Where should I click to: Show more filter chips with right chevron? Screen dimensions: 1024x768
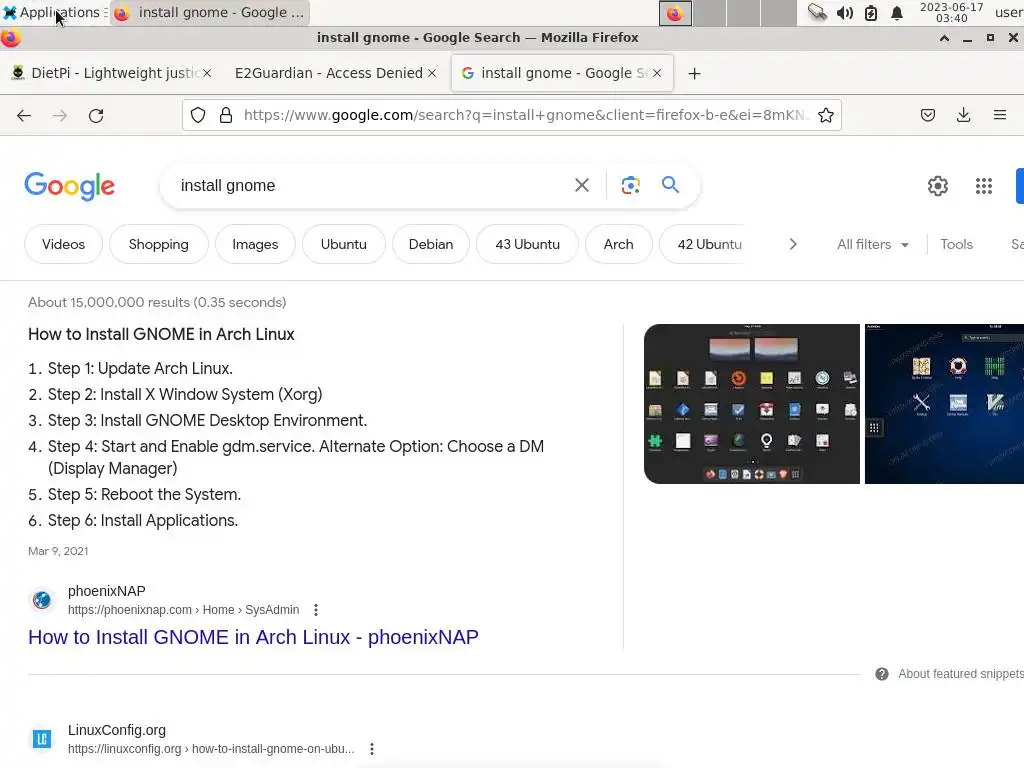[793, 244]
